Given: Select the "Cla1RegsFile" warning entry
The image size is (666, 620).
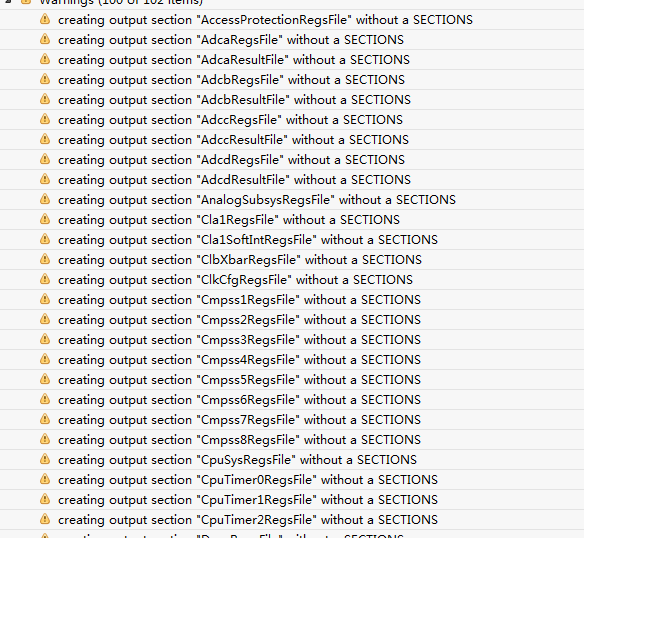Looking at the screenshot, I should pyautogui.click(x=228, y=220).
